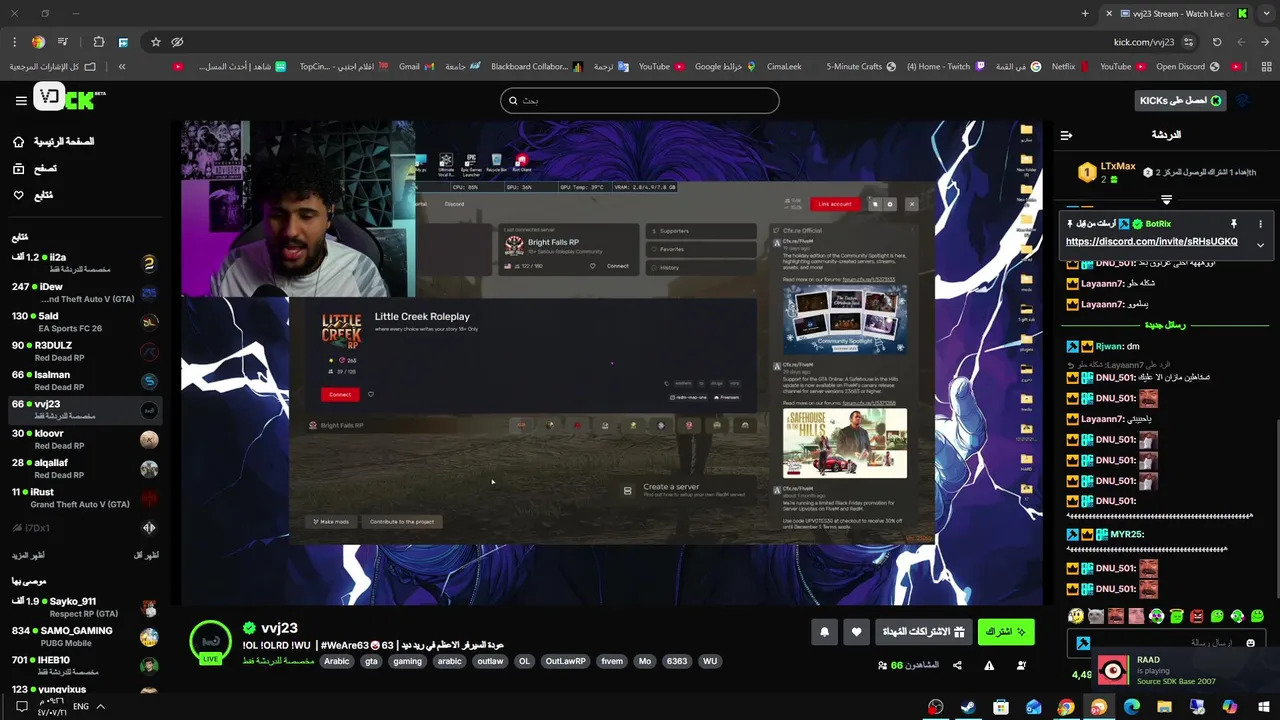Click the notification bell icon
This screenshot has height=720, width=1280.
824,632
